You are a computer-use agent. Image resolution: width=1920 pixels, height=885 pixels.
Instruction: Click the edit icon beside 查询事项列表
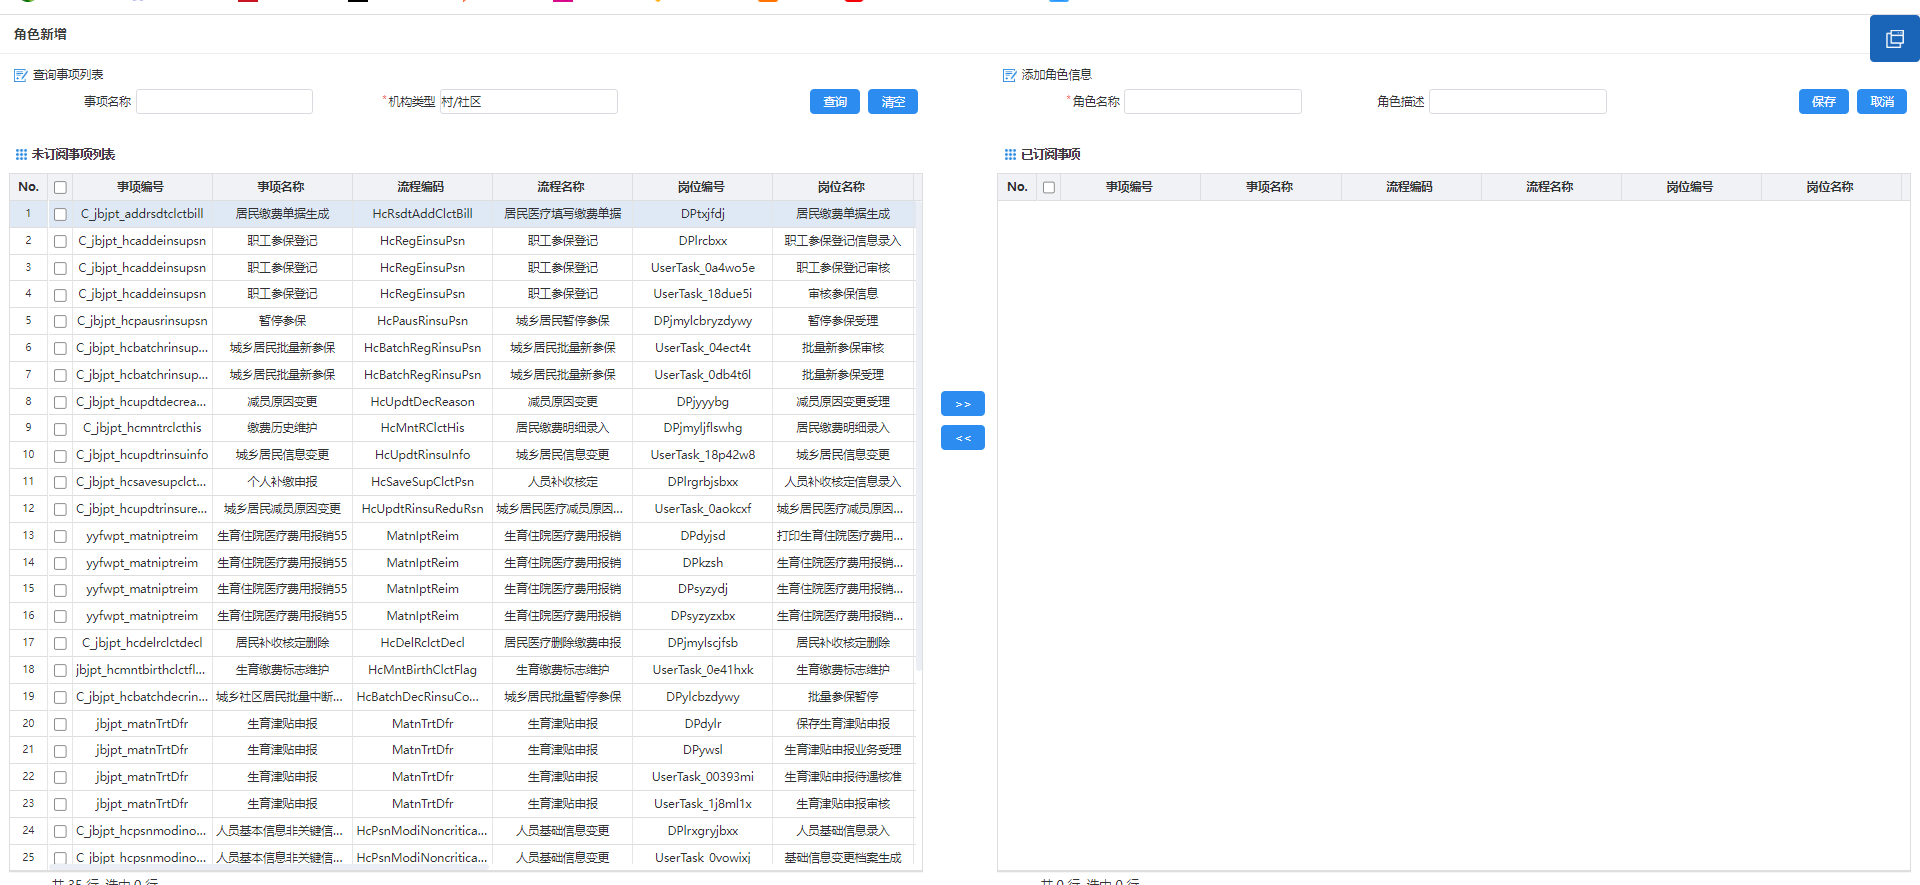(20, 75)
